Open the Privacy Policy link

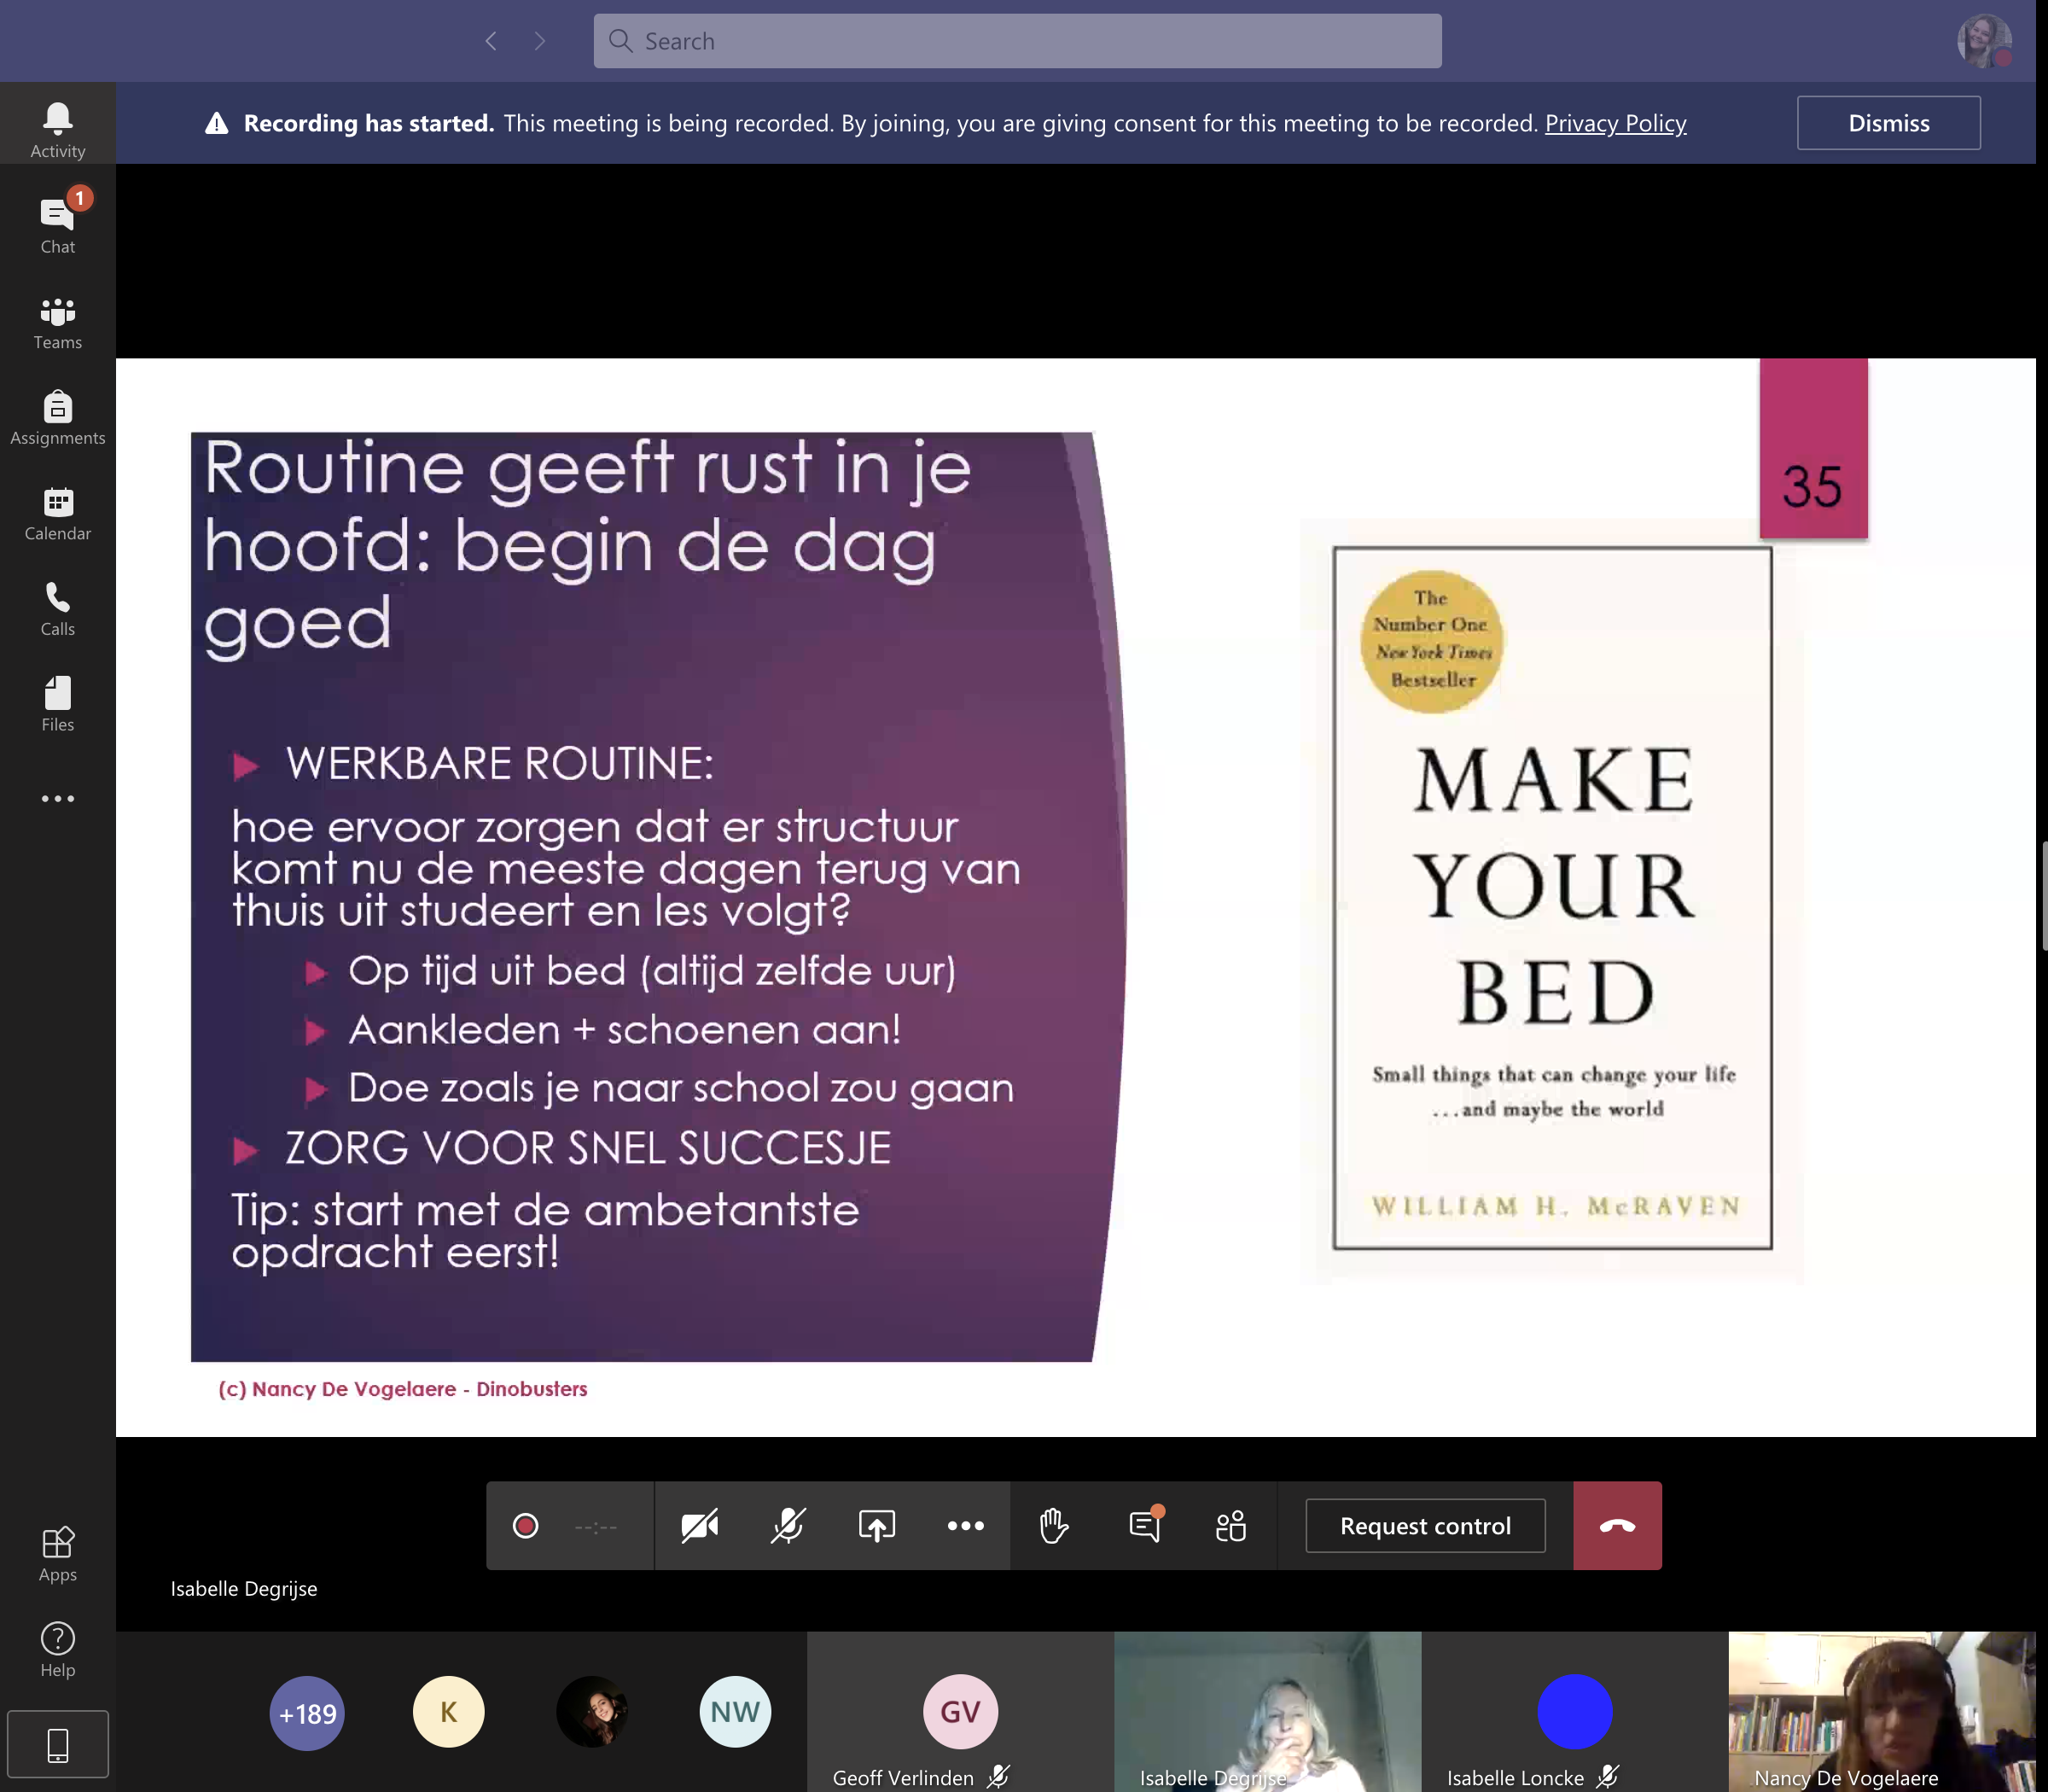pyautogui.click(x=1614, y=123)
